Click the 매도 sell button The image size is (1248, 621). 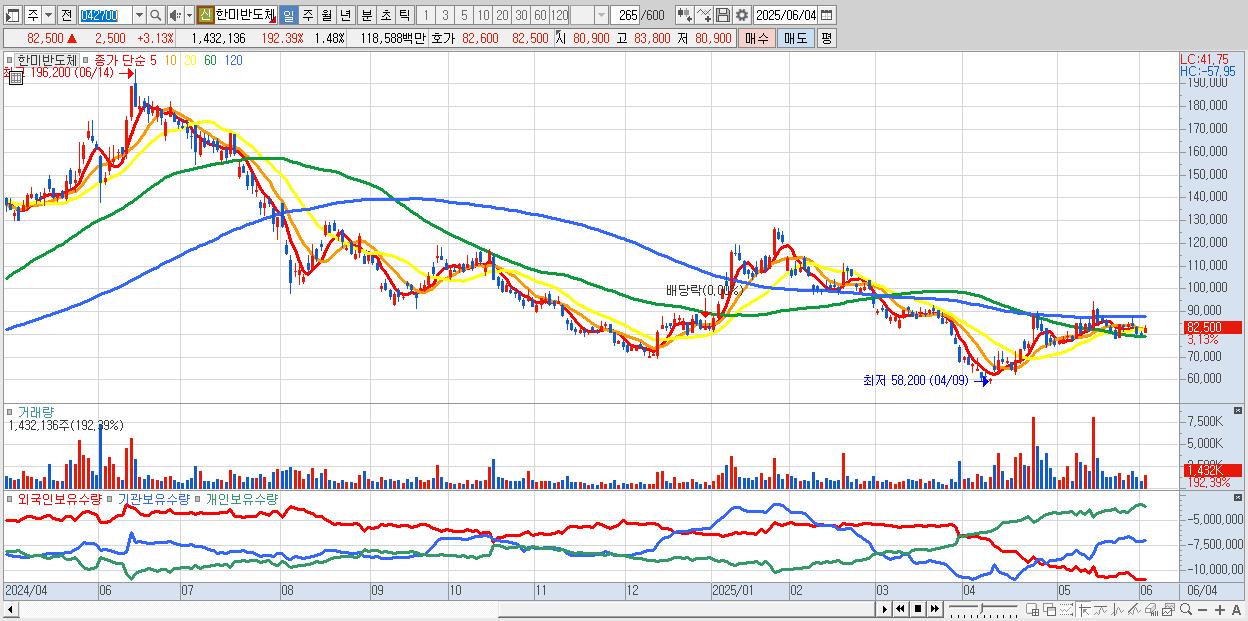[x=795, y=38]
